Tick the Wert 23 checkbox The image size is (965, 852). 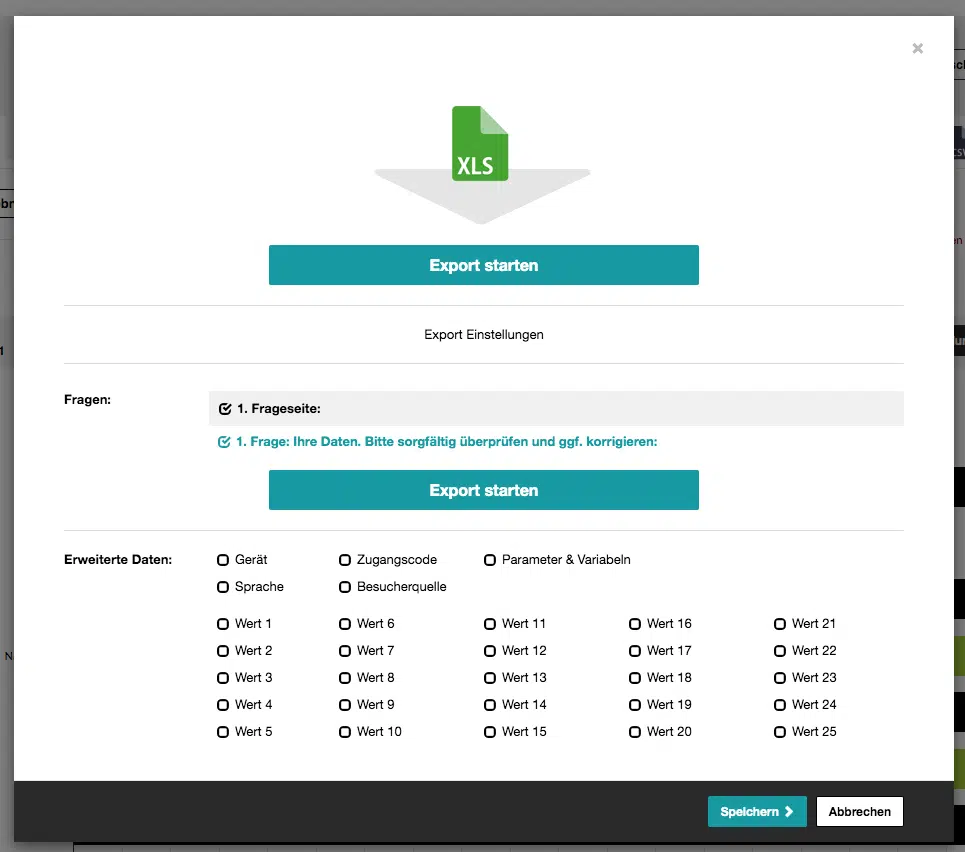pos(780,678)
